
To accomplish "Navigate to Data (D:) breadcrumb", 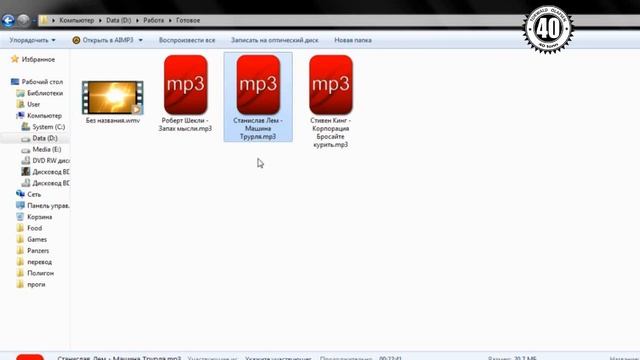I will click(118, 20).
